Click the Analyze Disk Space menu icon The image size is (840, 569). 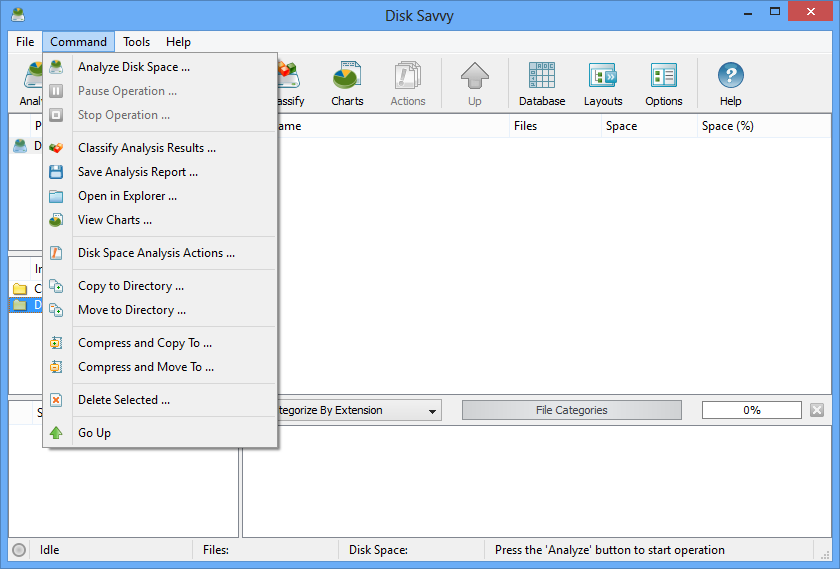[56, 67]
